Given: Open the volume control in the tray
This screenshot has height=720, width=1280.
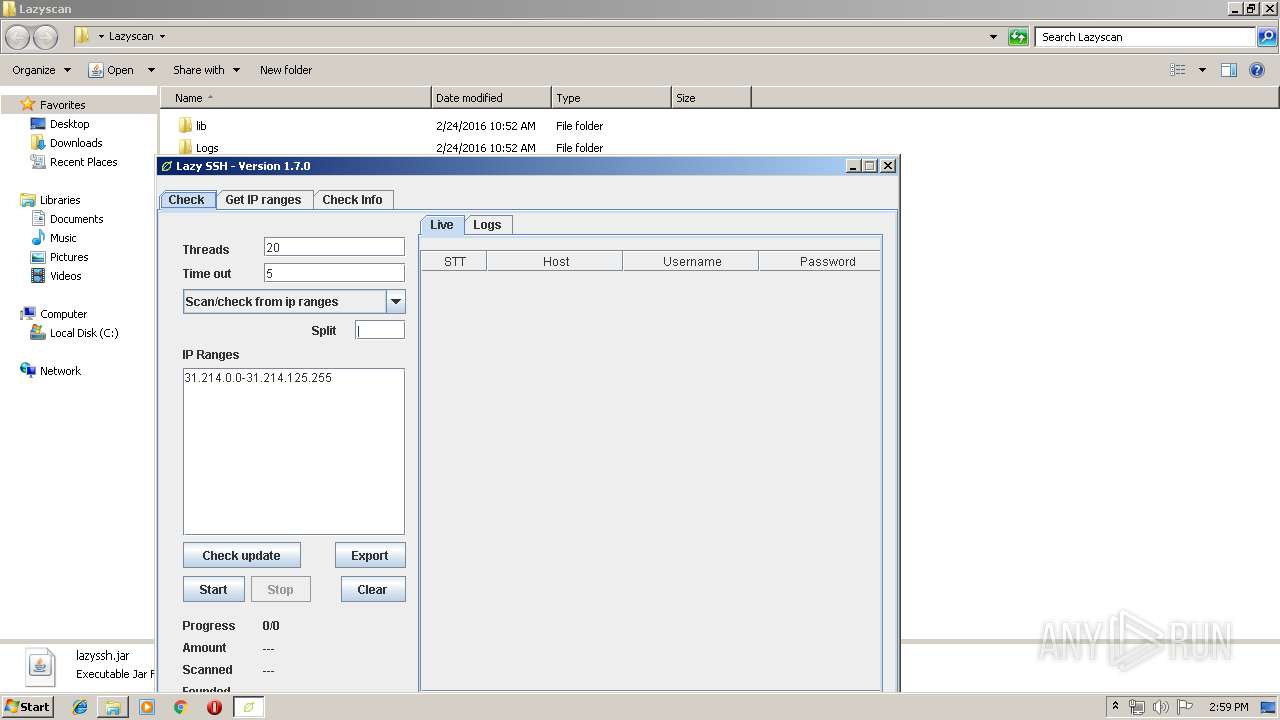Looking at the screenshot, I should [1161, 707].
